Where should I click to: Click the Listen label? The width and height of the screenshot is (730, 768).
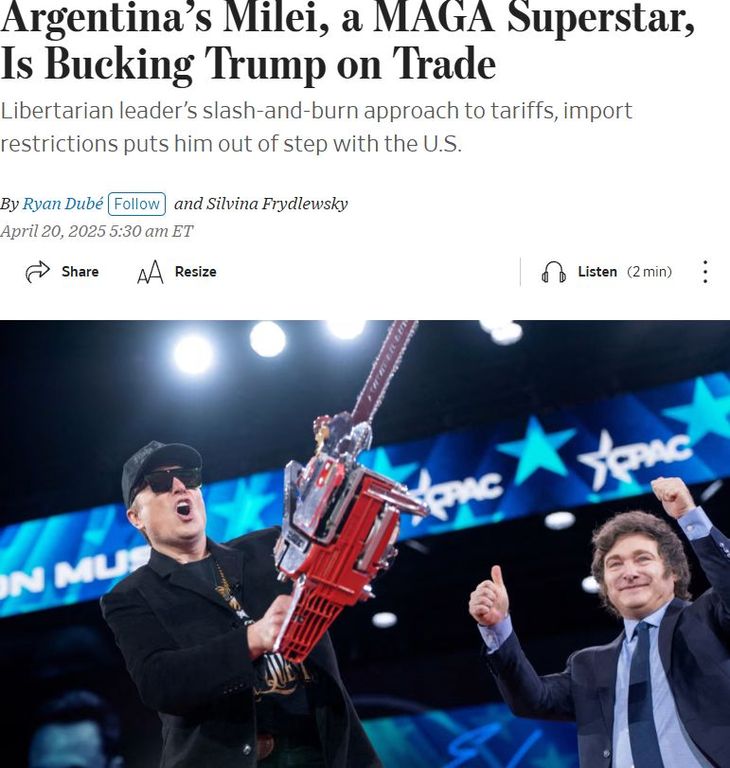click(x=597, y=271)
